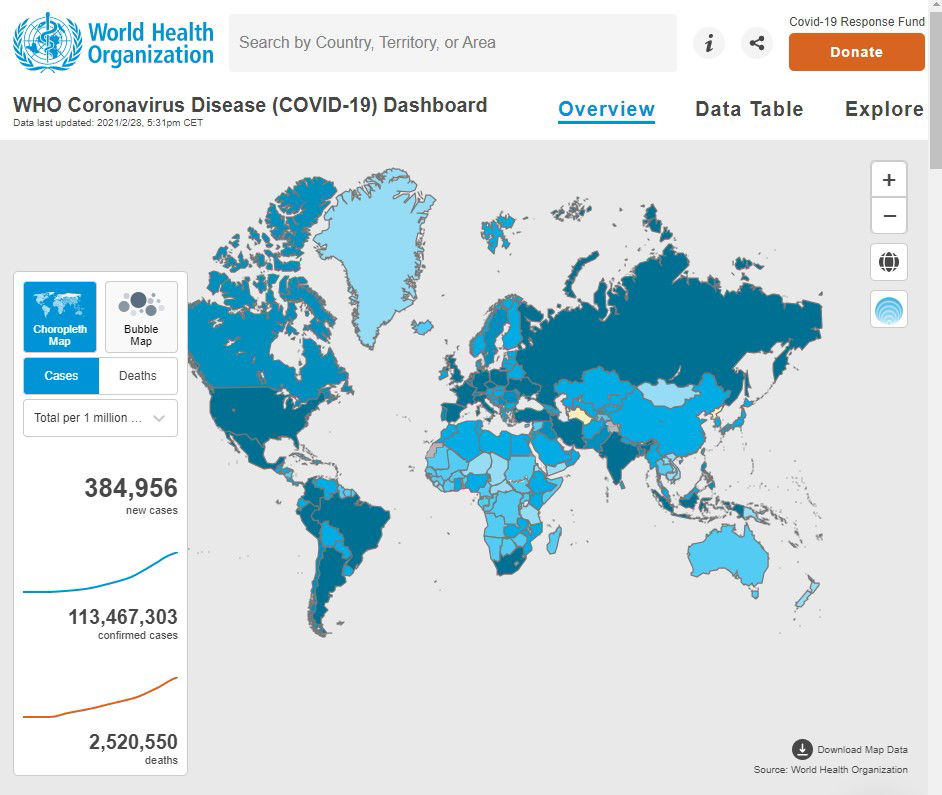
Task: Click the Donate button
Action: 856,52
